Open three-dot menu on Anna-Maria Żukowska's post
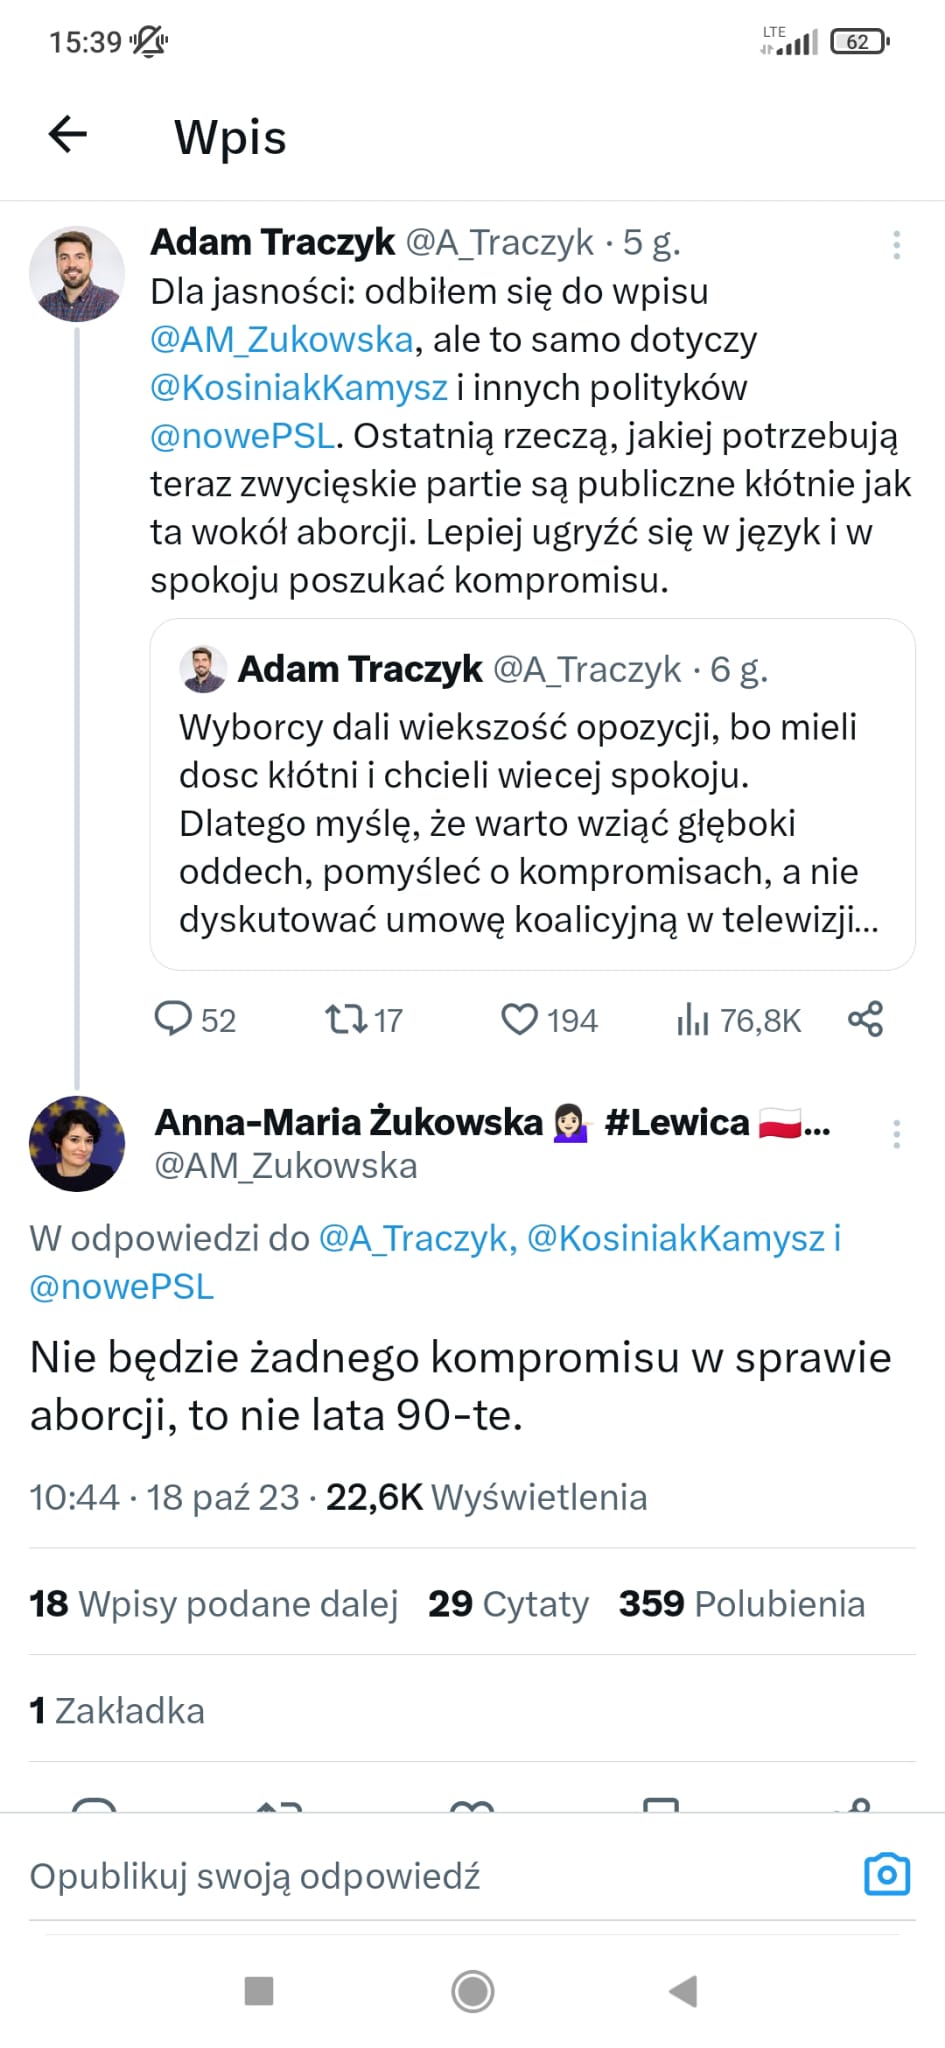The width and height of the screenshot is (945, 2048). click(x=896, y=1134)
